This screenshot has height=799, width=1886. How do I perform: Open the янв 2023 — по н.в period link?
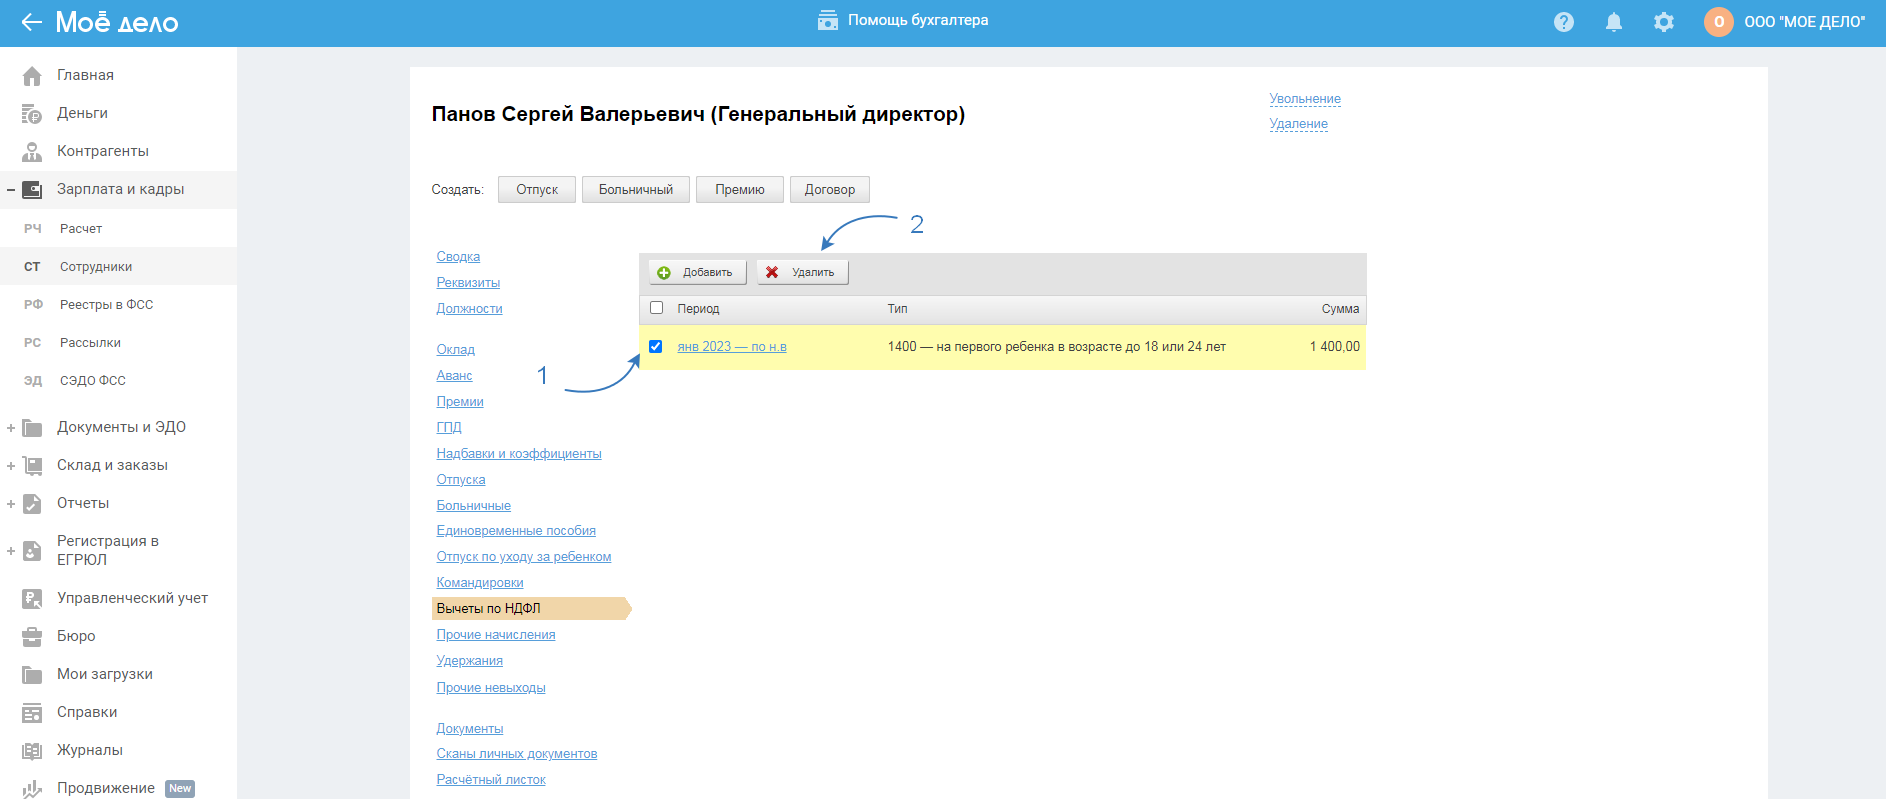coord(732,347)
